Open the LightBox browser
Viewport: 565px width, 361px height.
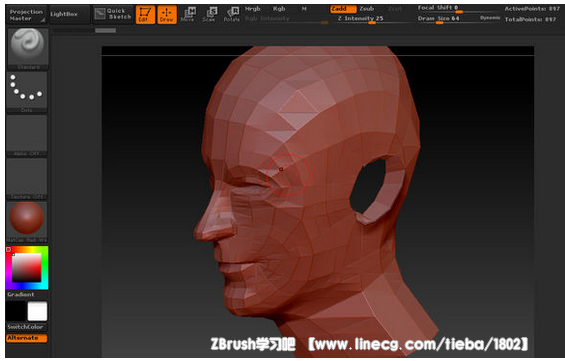click(x=69, y=15)
